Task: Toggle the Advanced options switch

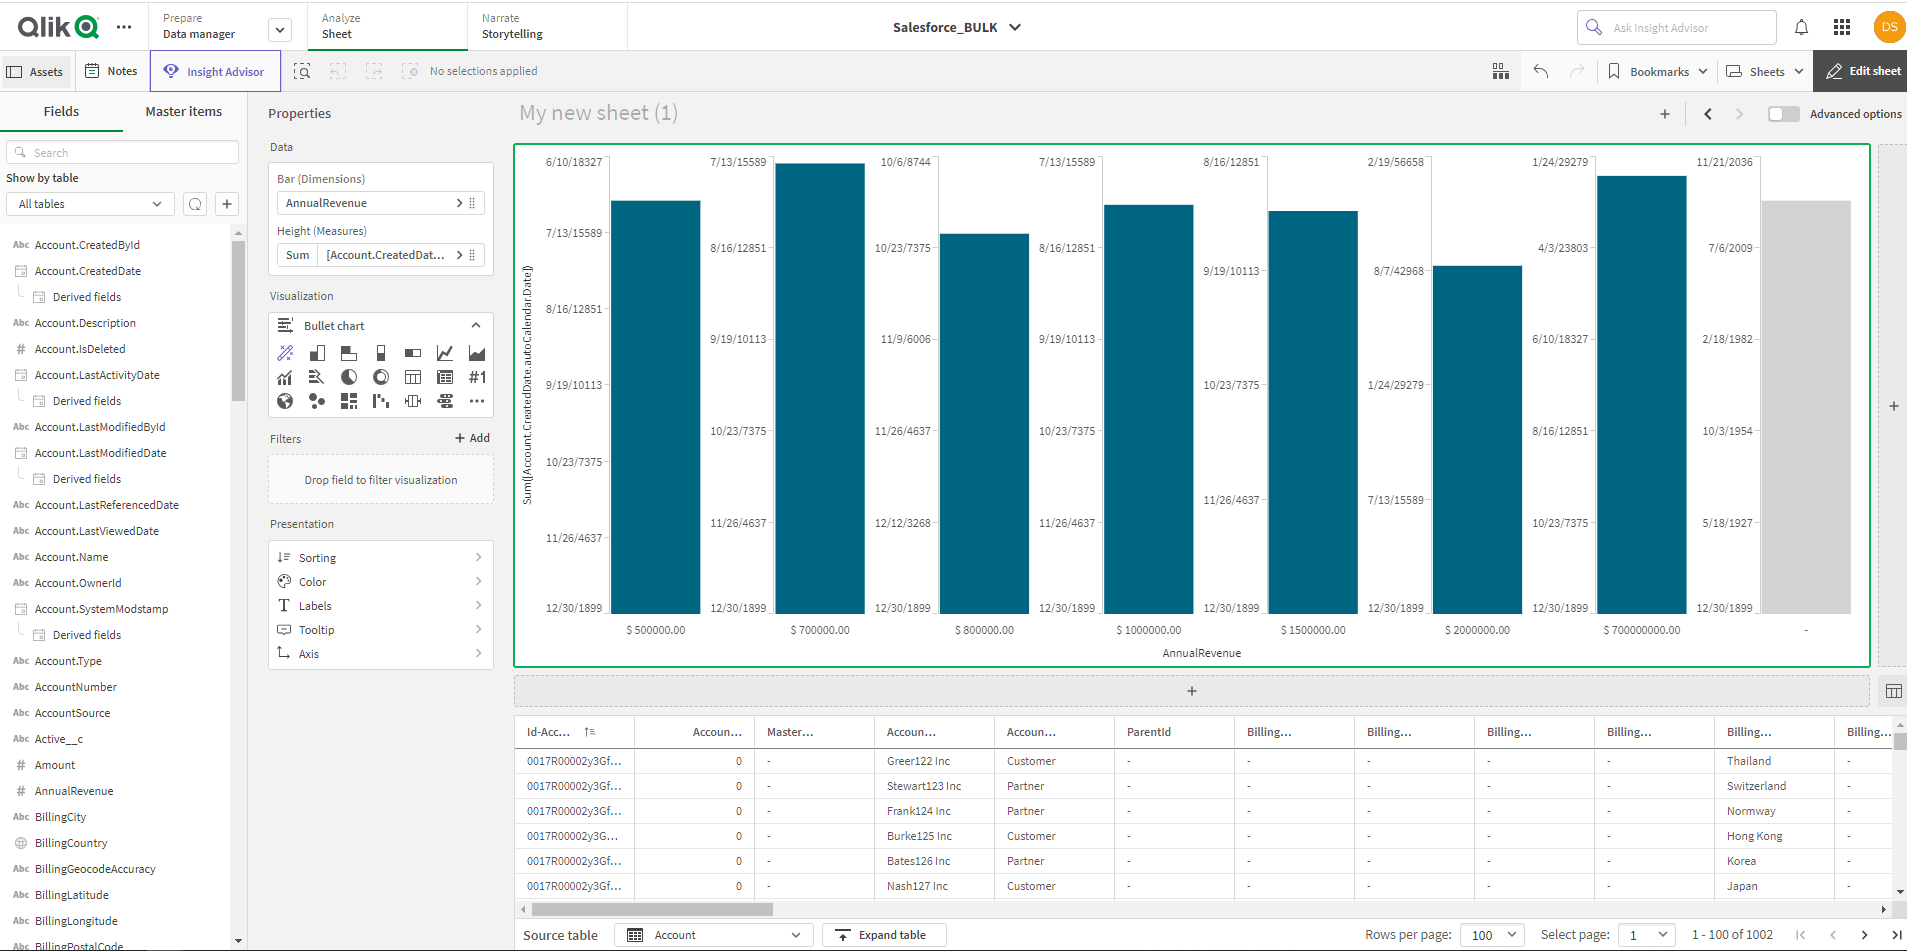Action: (1784, 114)
